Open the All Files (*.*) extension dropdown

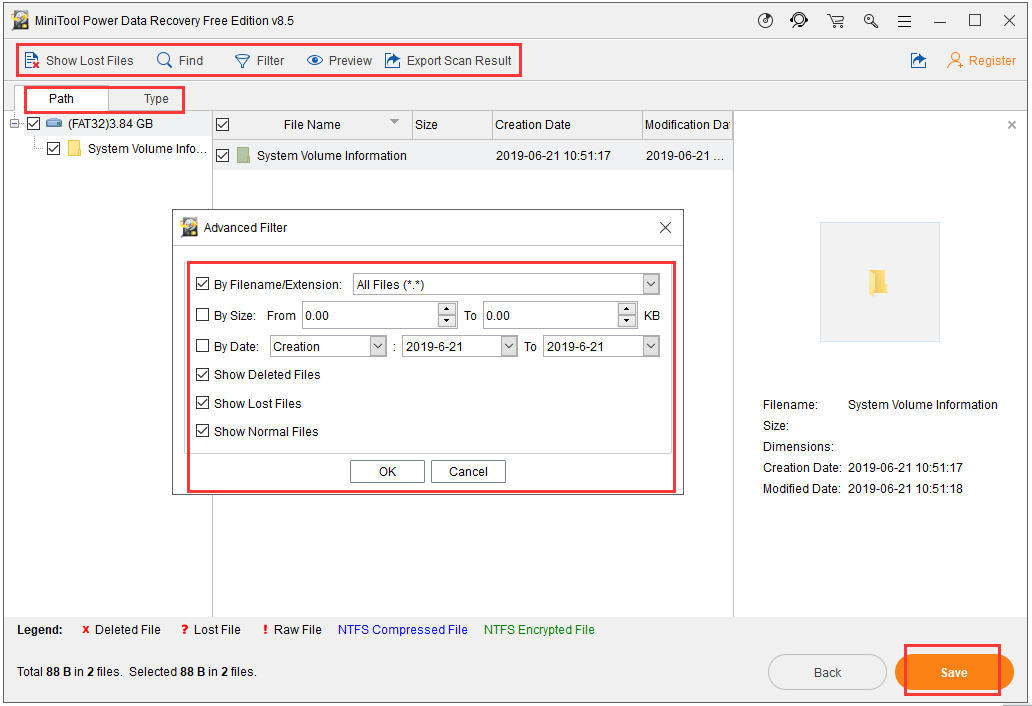point(651,285)
